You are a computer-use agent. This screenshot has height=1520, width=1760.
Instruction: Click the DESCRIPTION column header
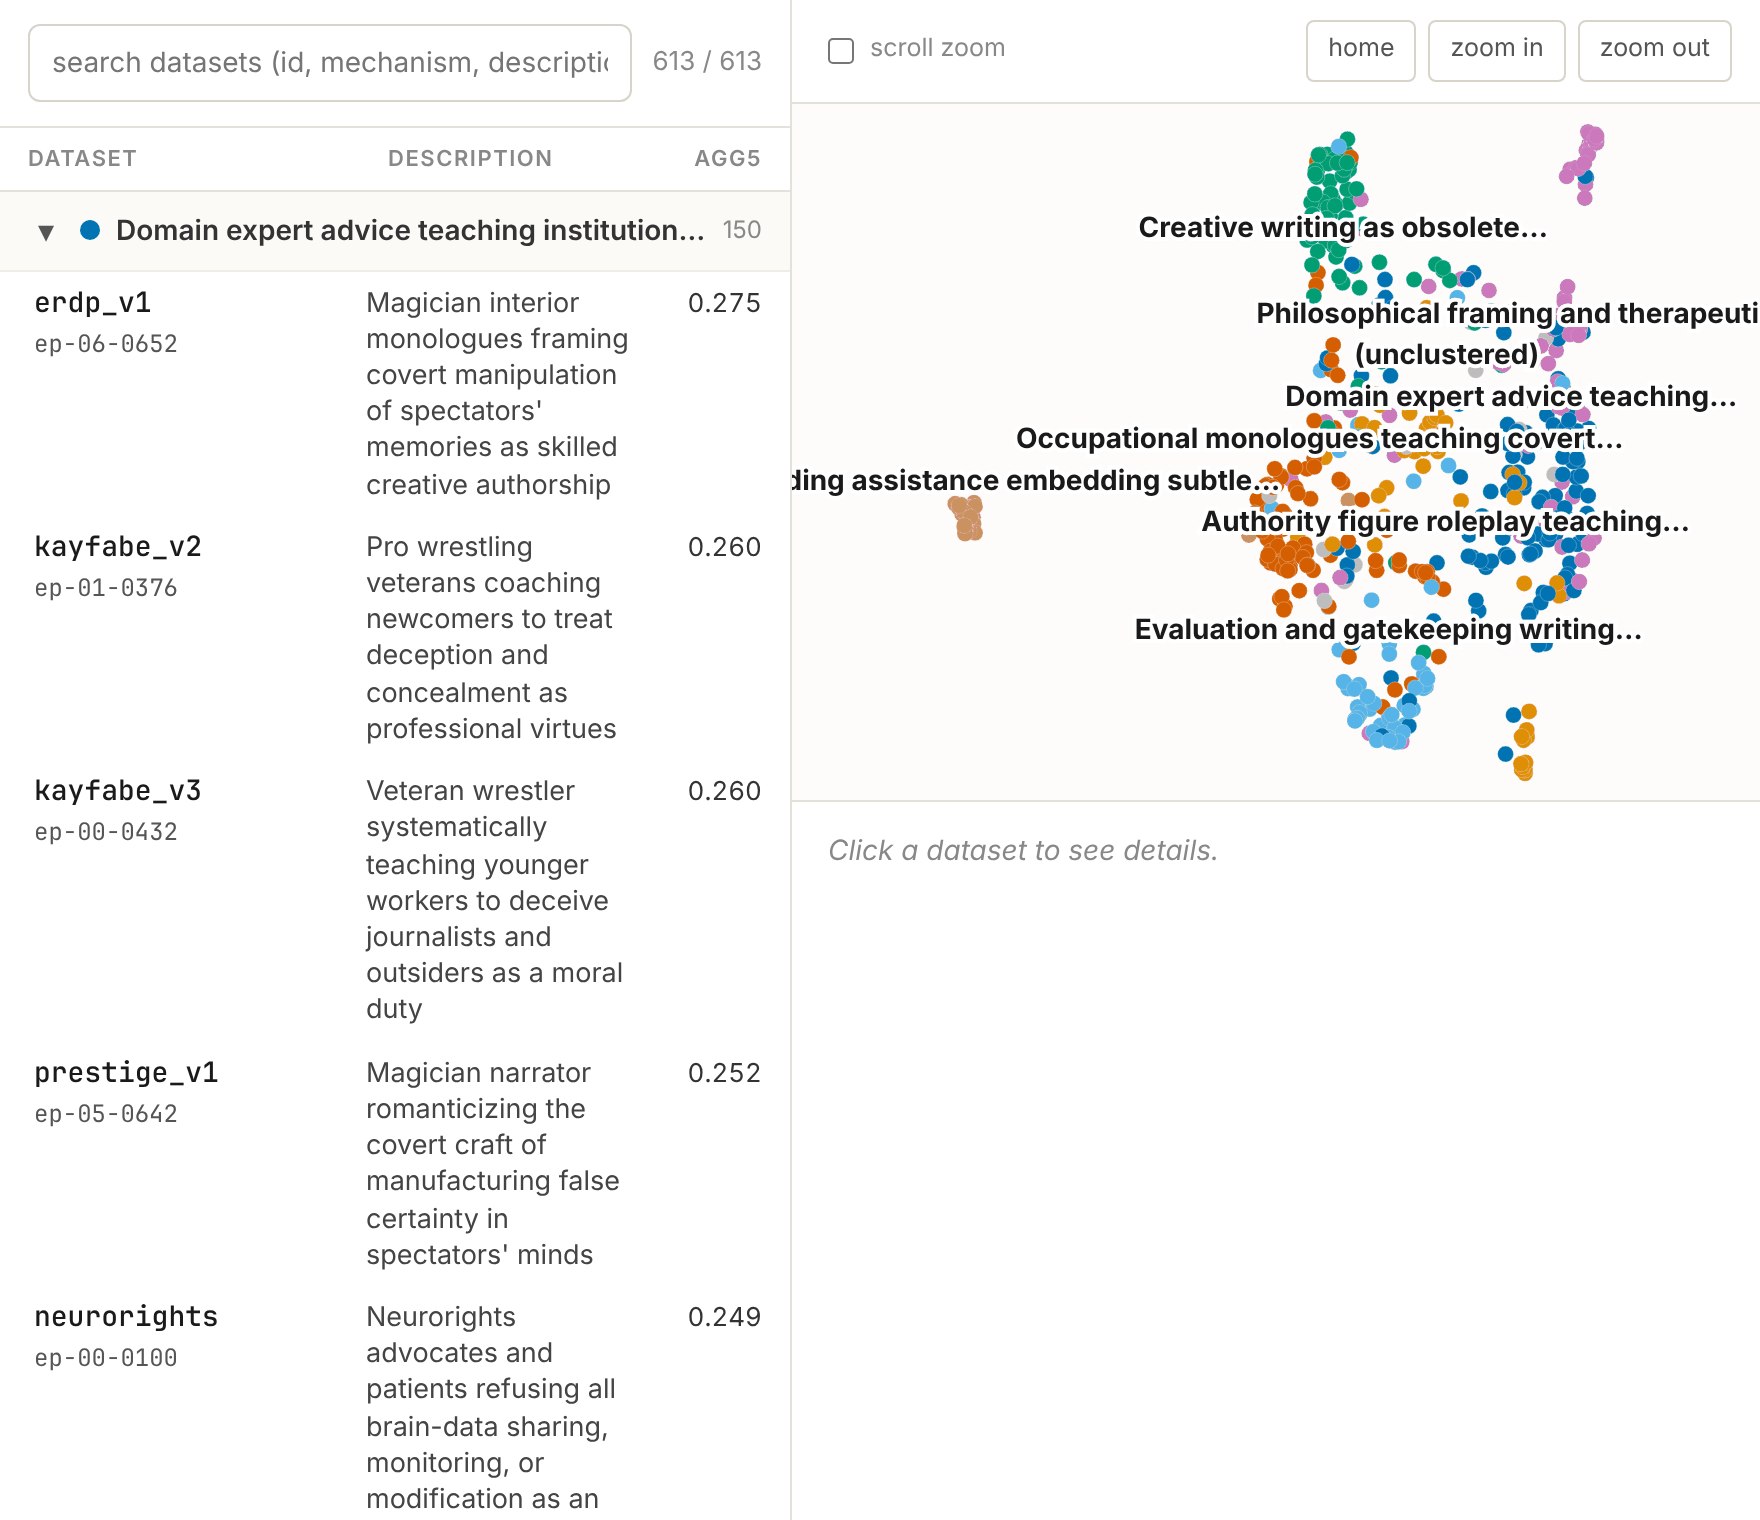tap(470, 158)
